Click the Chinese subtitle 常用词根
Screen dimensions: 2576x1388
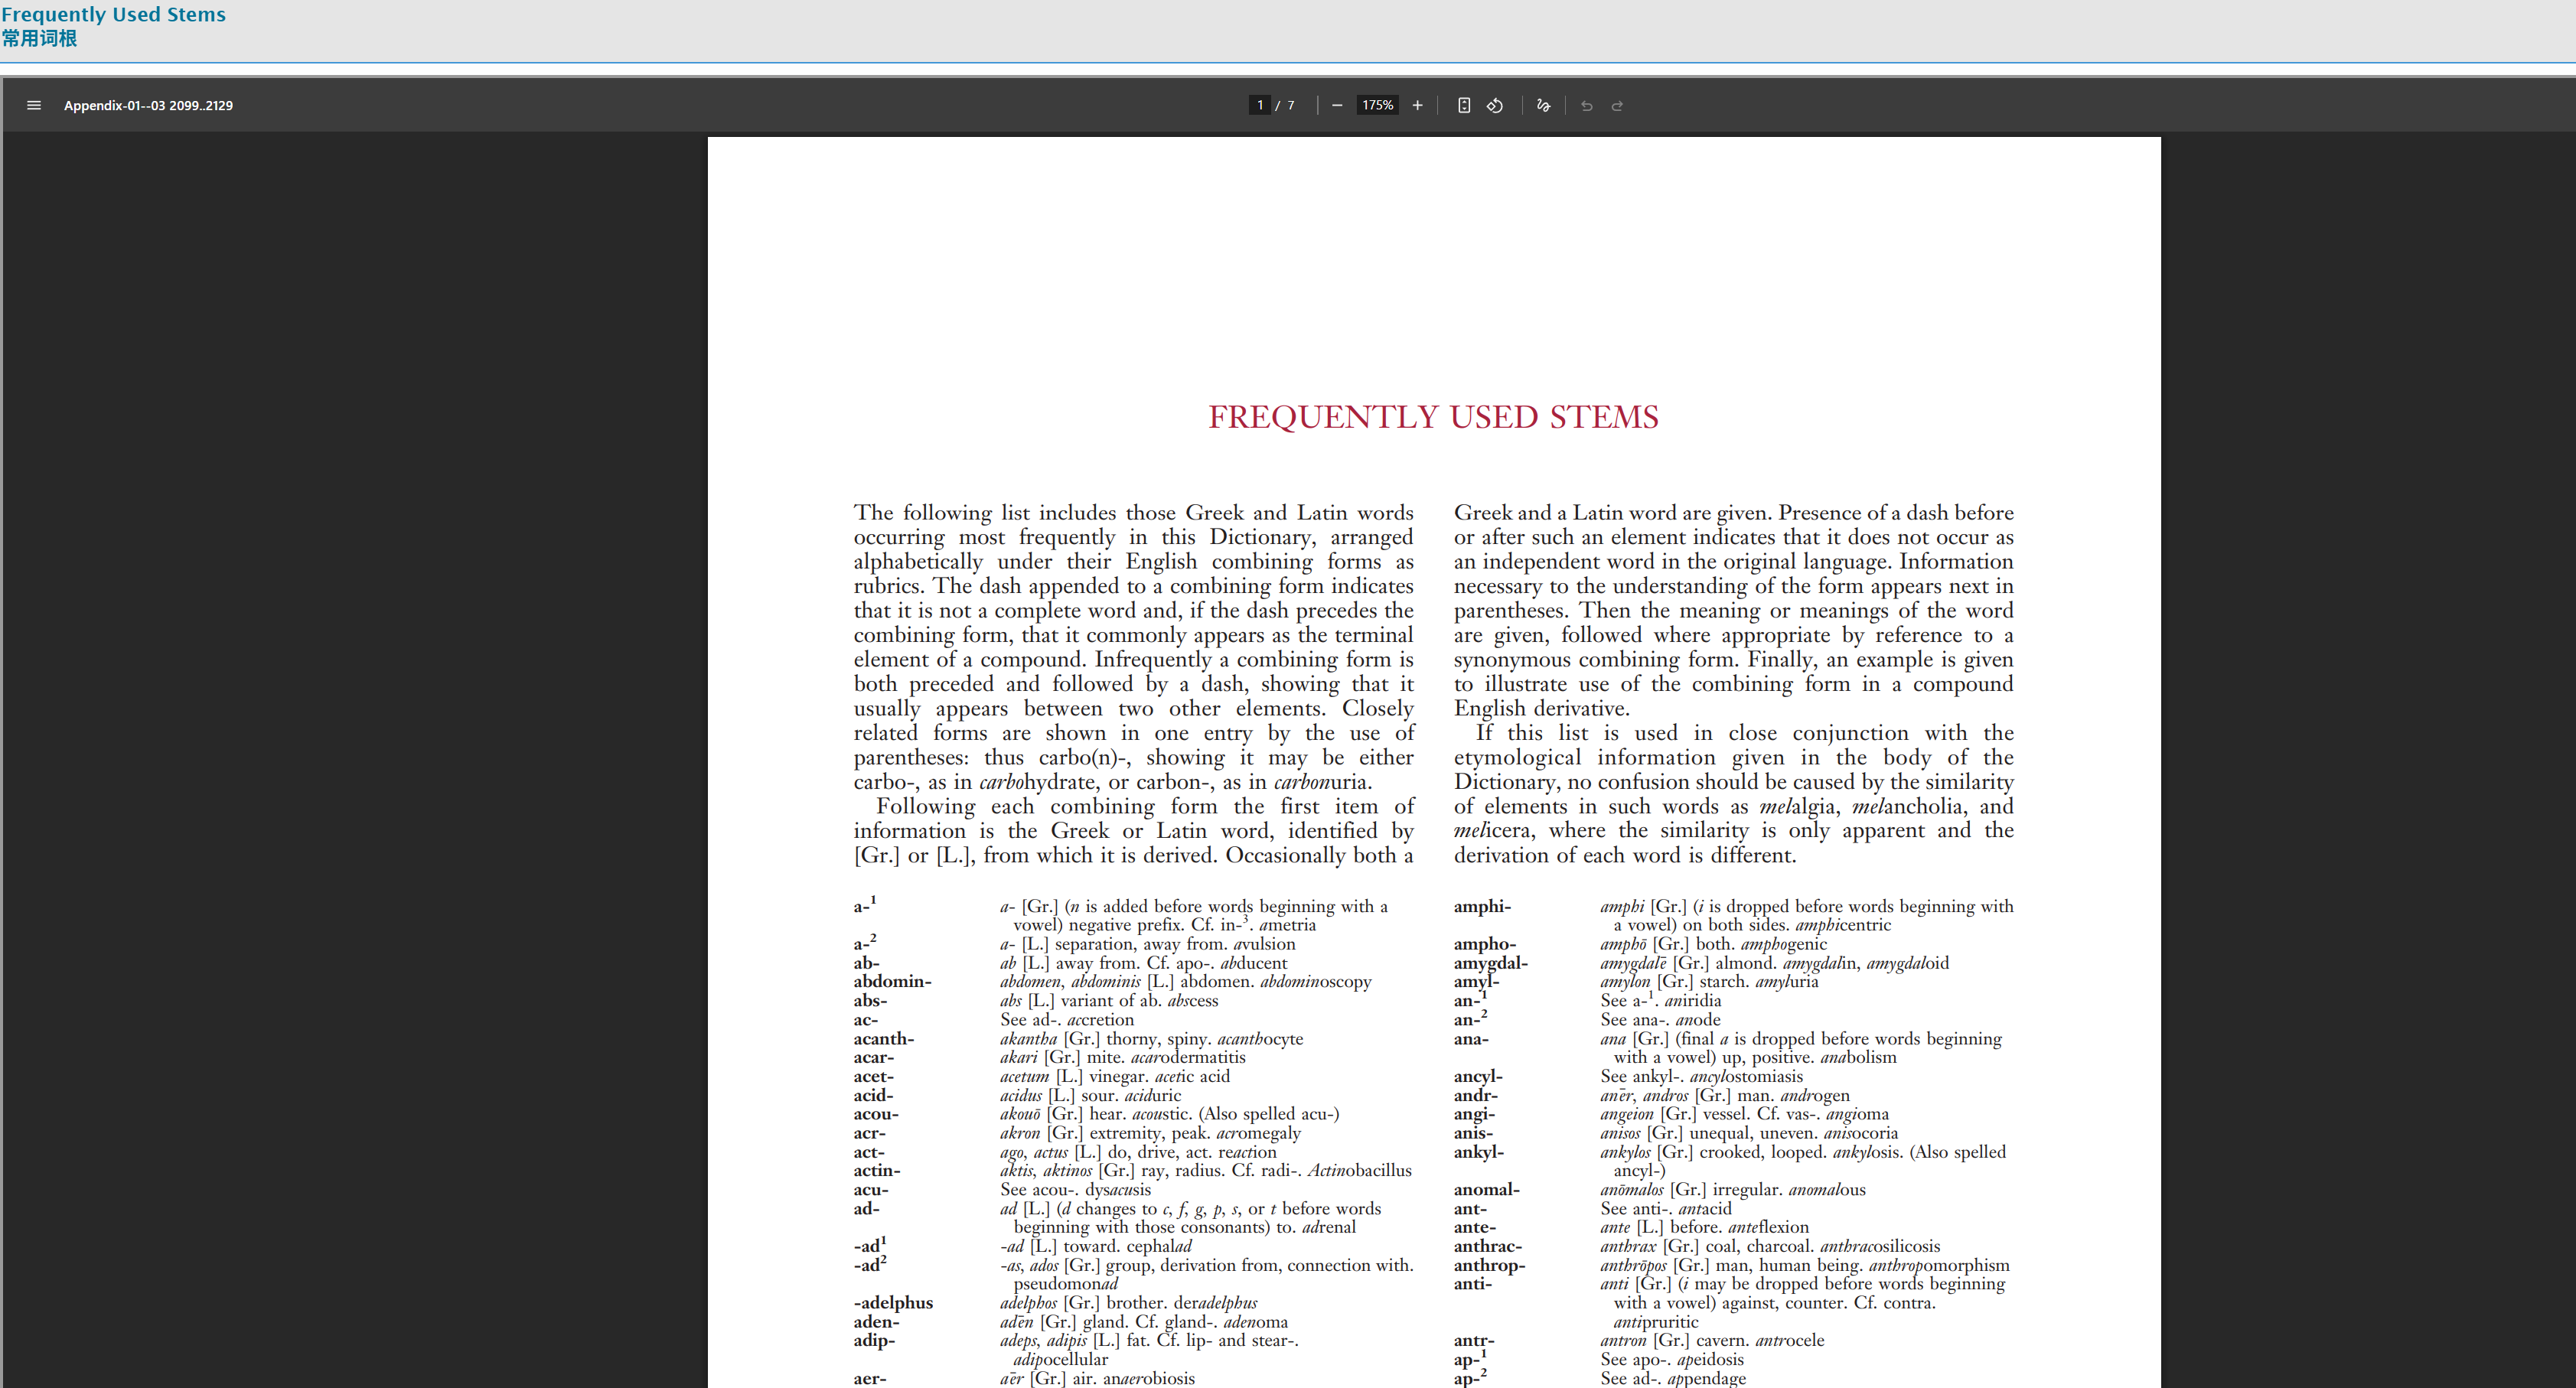pyautogui.click(x=39, y=38)
